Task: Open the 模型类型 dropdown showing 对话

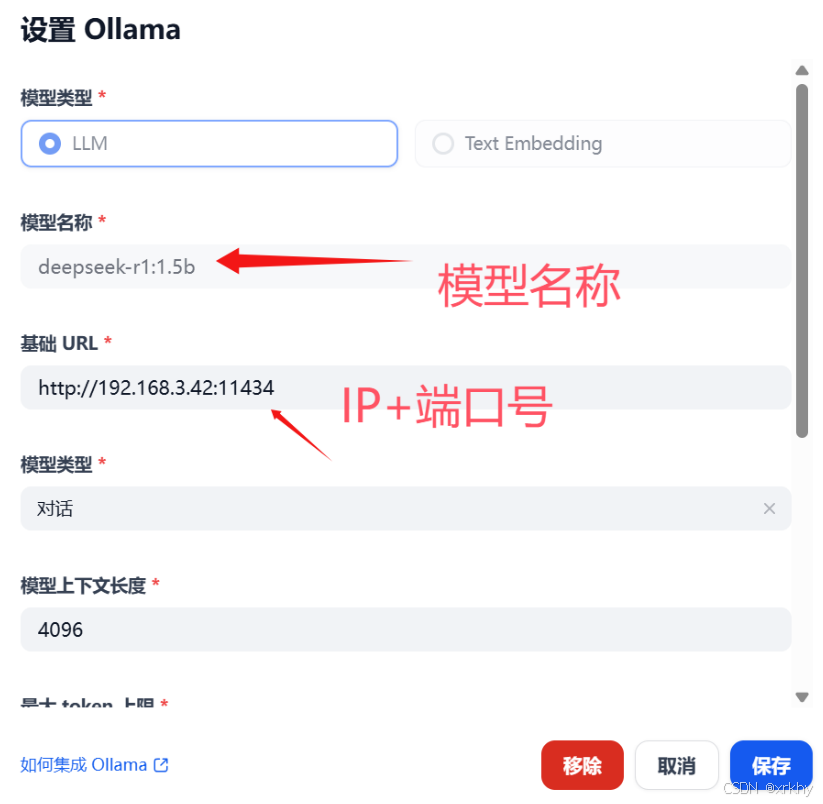Action: 406,509
